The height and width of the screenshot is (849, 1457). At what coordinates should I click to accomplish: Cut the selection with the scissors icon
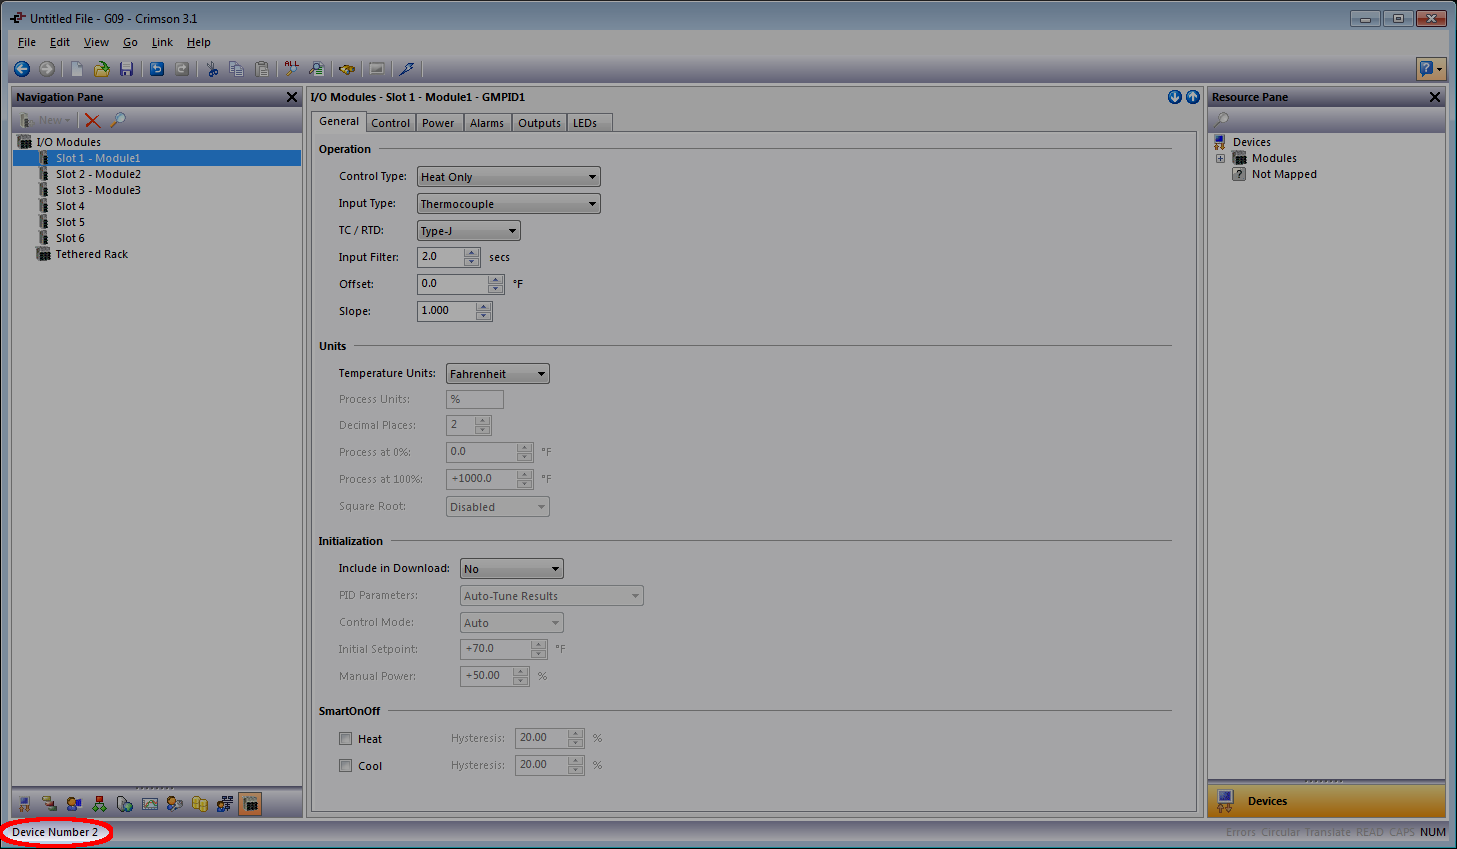click(x=212, y=69)
